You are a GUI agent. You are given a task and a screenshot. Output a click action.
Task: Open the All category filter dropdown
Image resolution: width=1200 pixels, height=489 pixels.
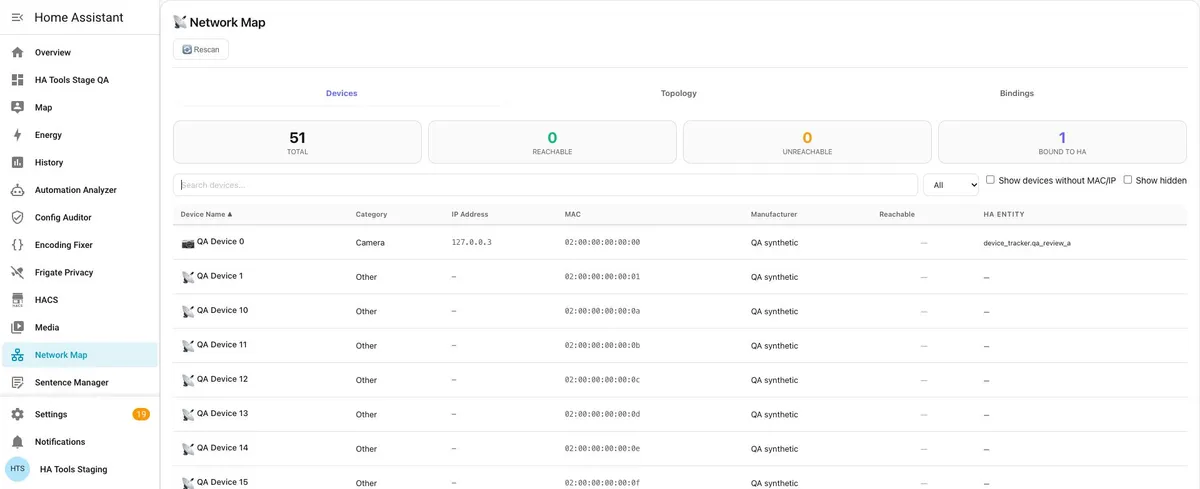coord(951,185)
